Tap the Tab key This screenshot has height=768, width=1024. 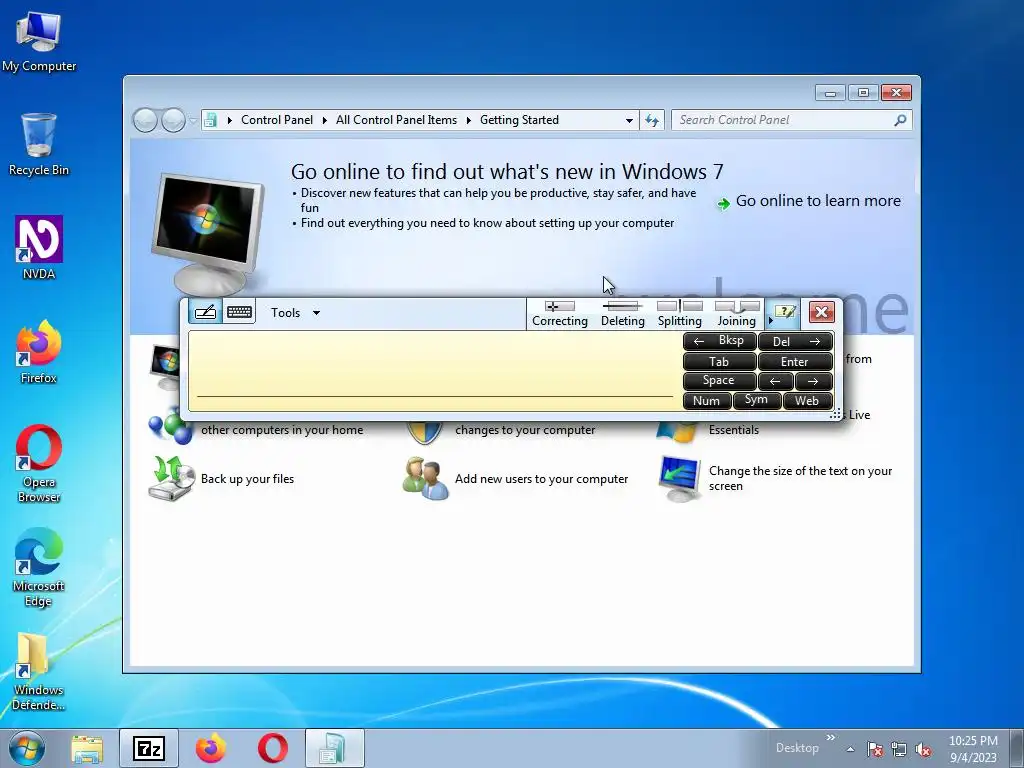pos(720,361)
